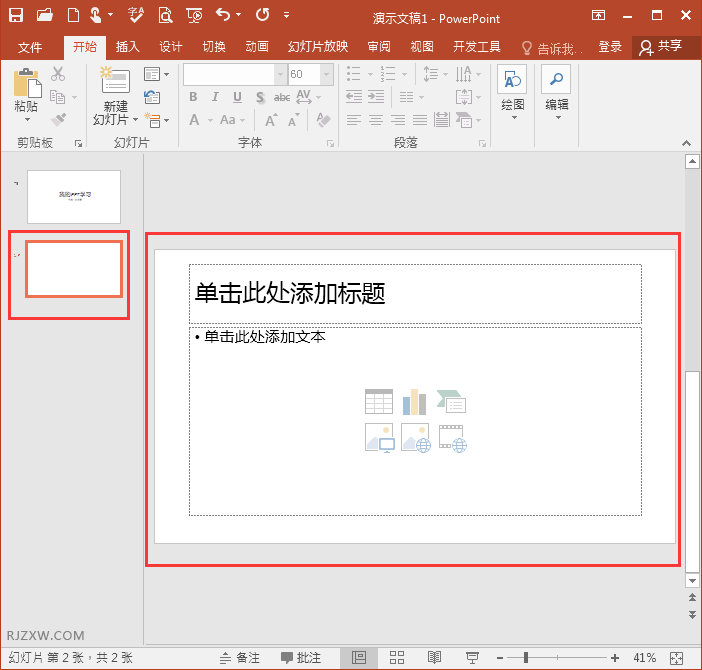The image size is (702, 670).
Task: Align text right in paragraph group
Action: click(x=398, y=119)
